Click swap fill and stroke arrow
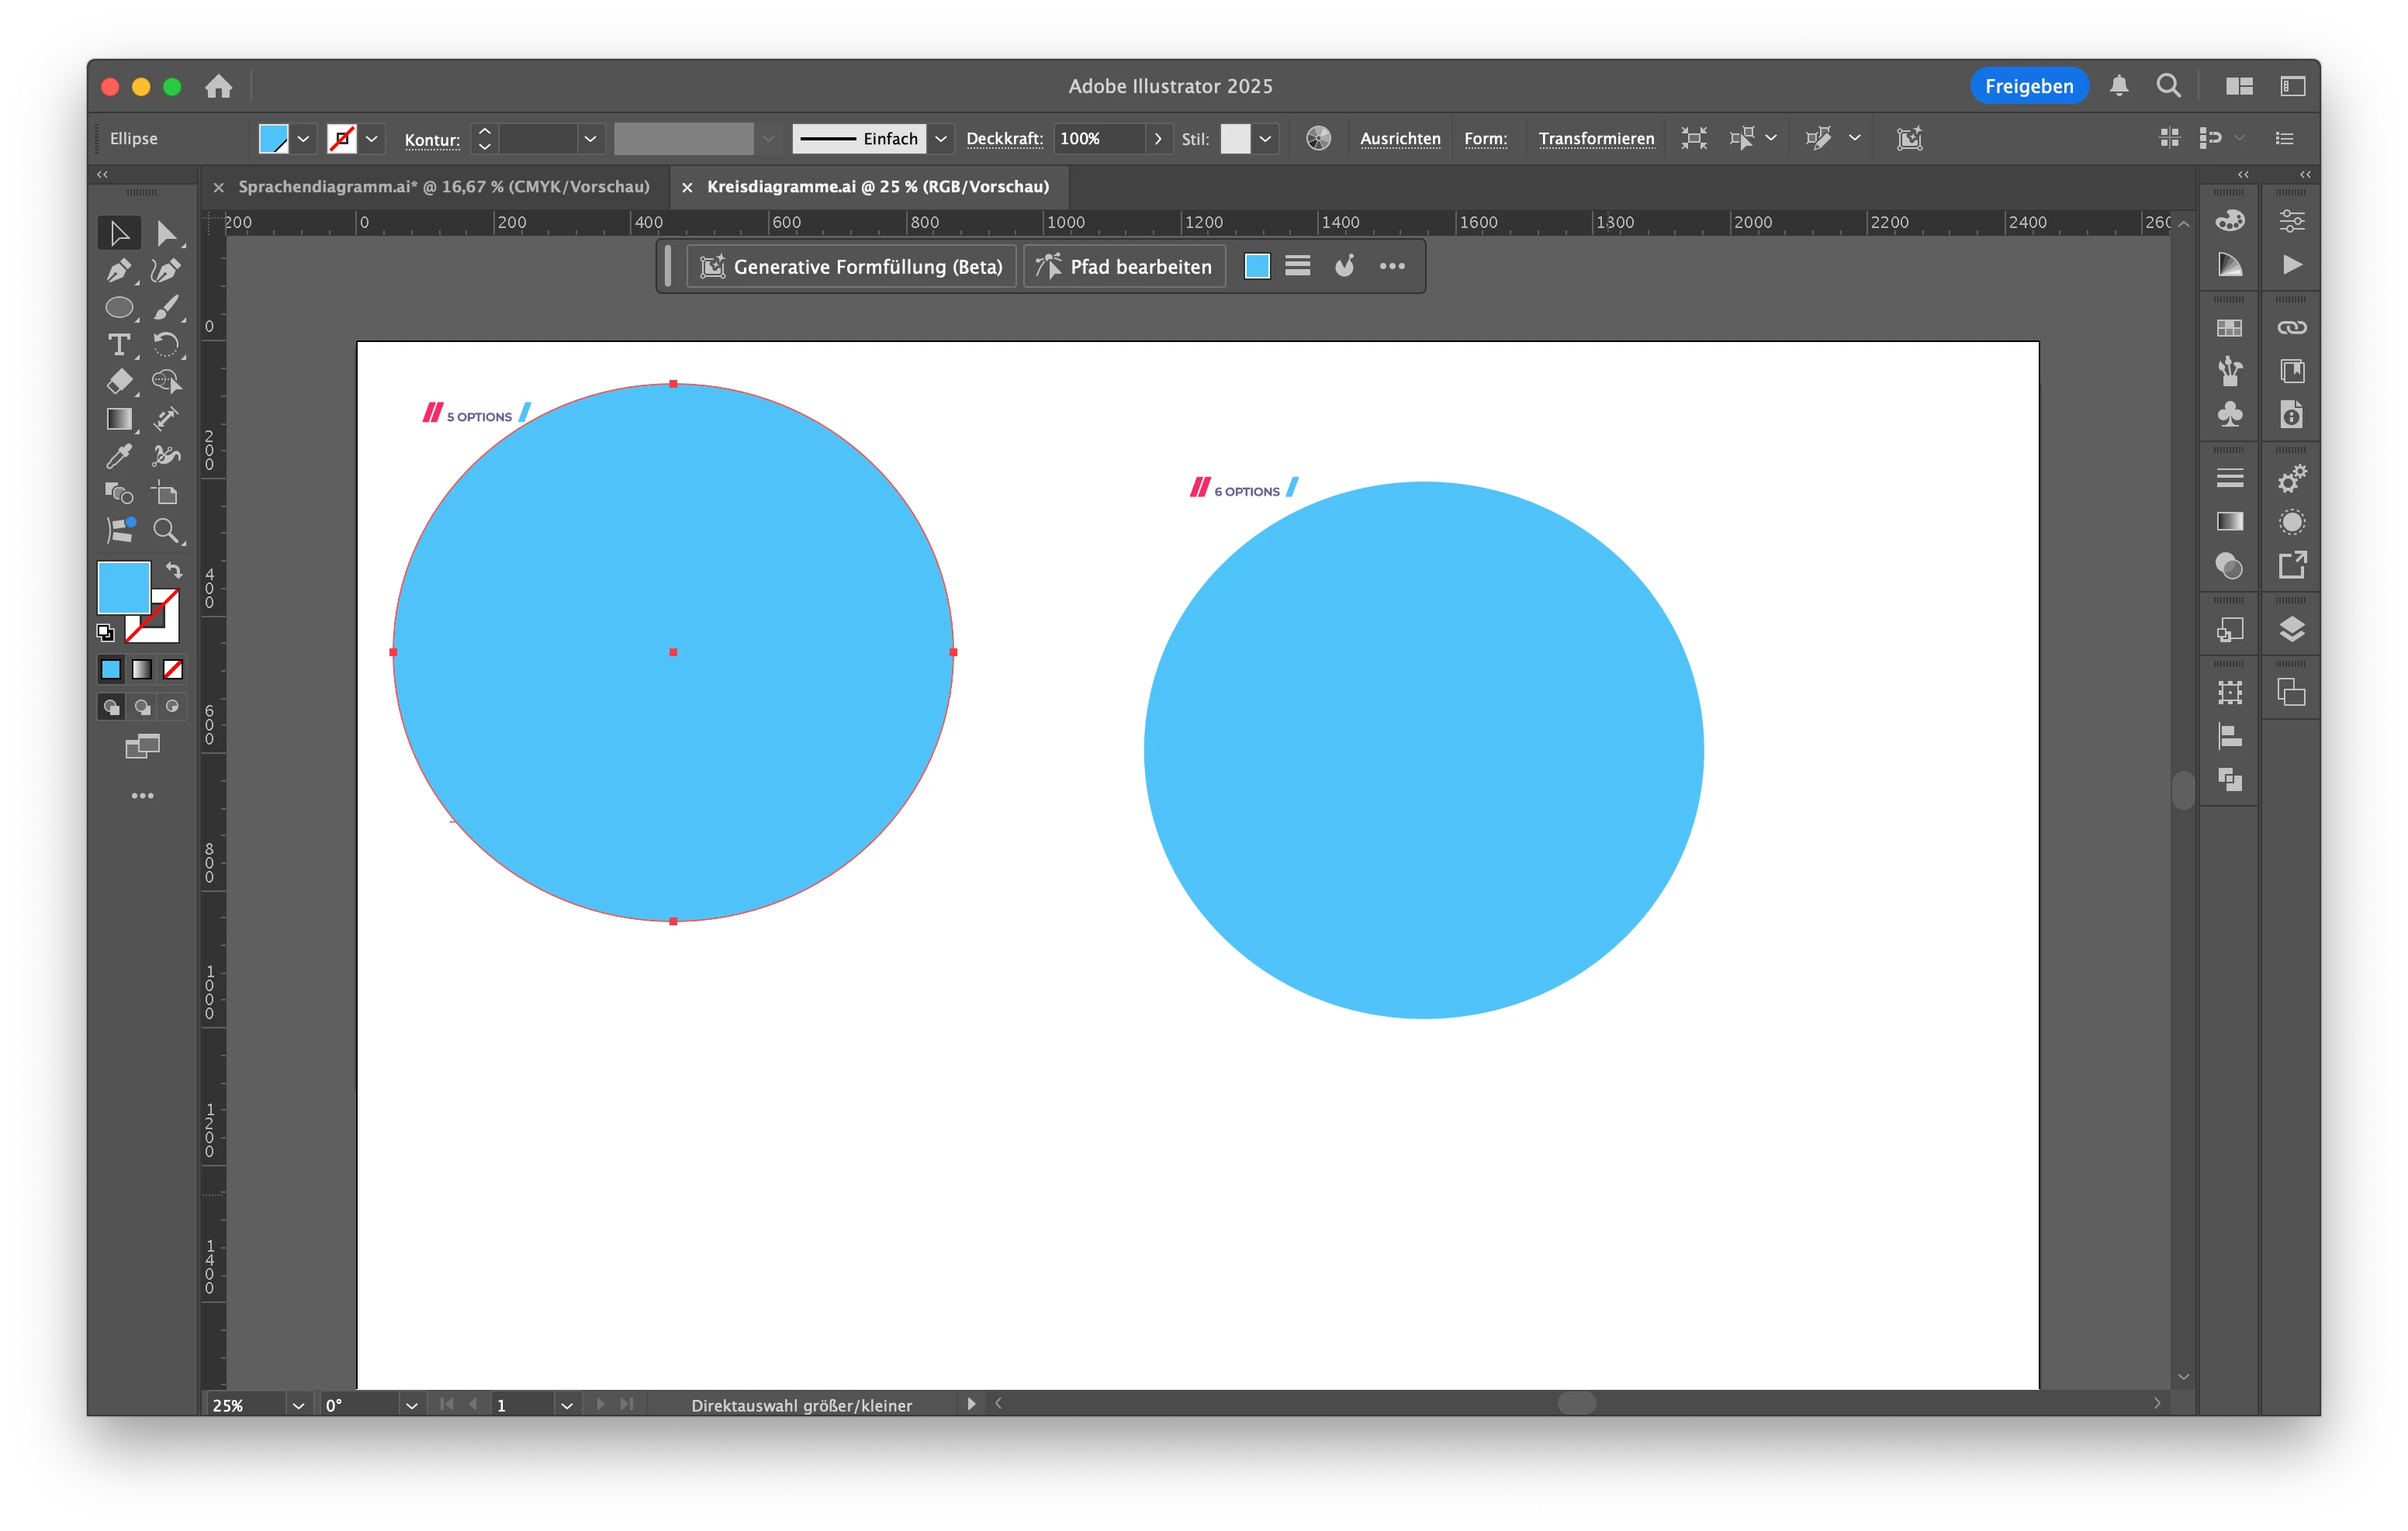2408x1531 pixels. (174, 570)
